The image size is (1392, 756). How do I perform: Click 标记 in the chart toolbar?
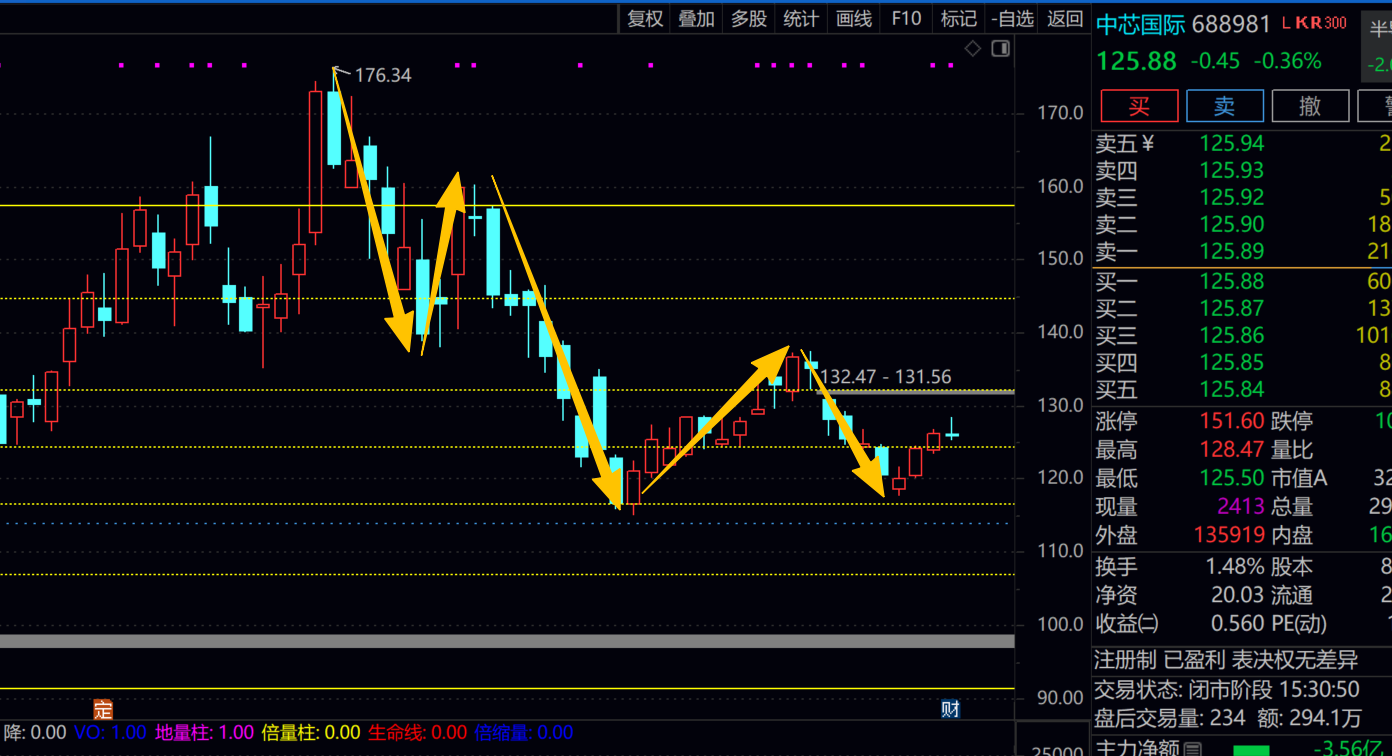coord(959,18)
